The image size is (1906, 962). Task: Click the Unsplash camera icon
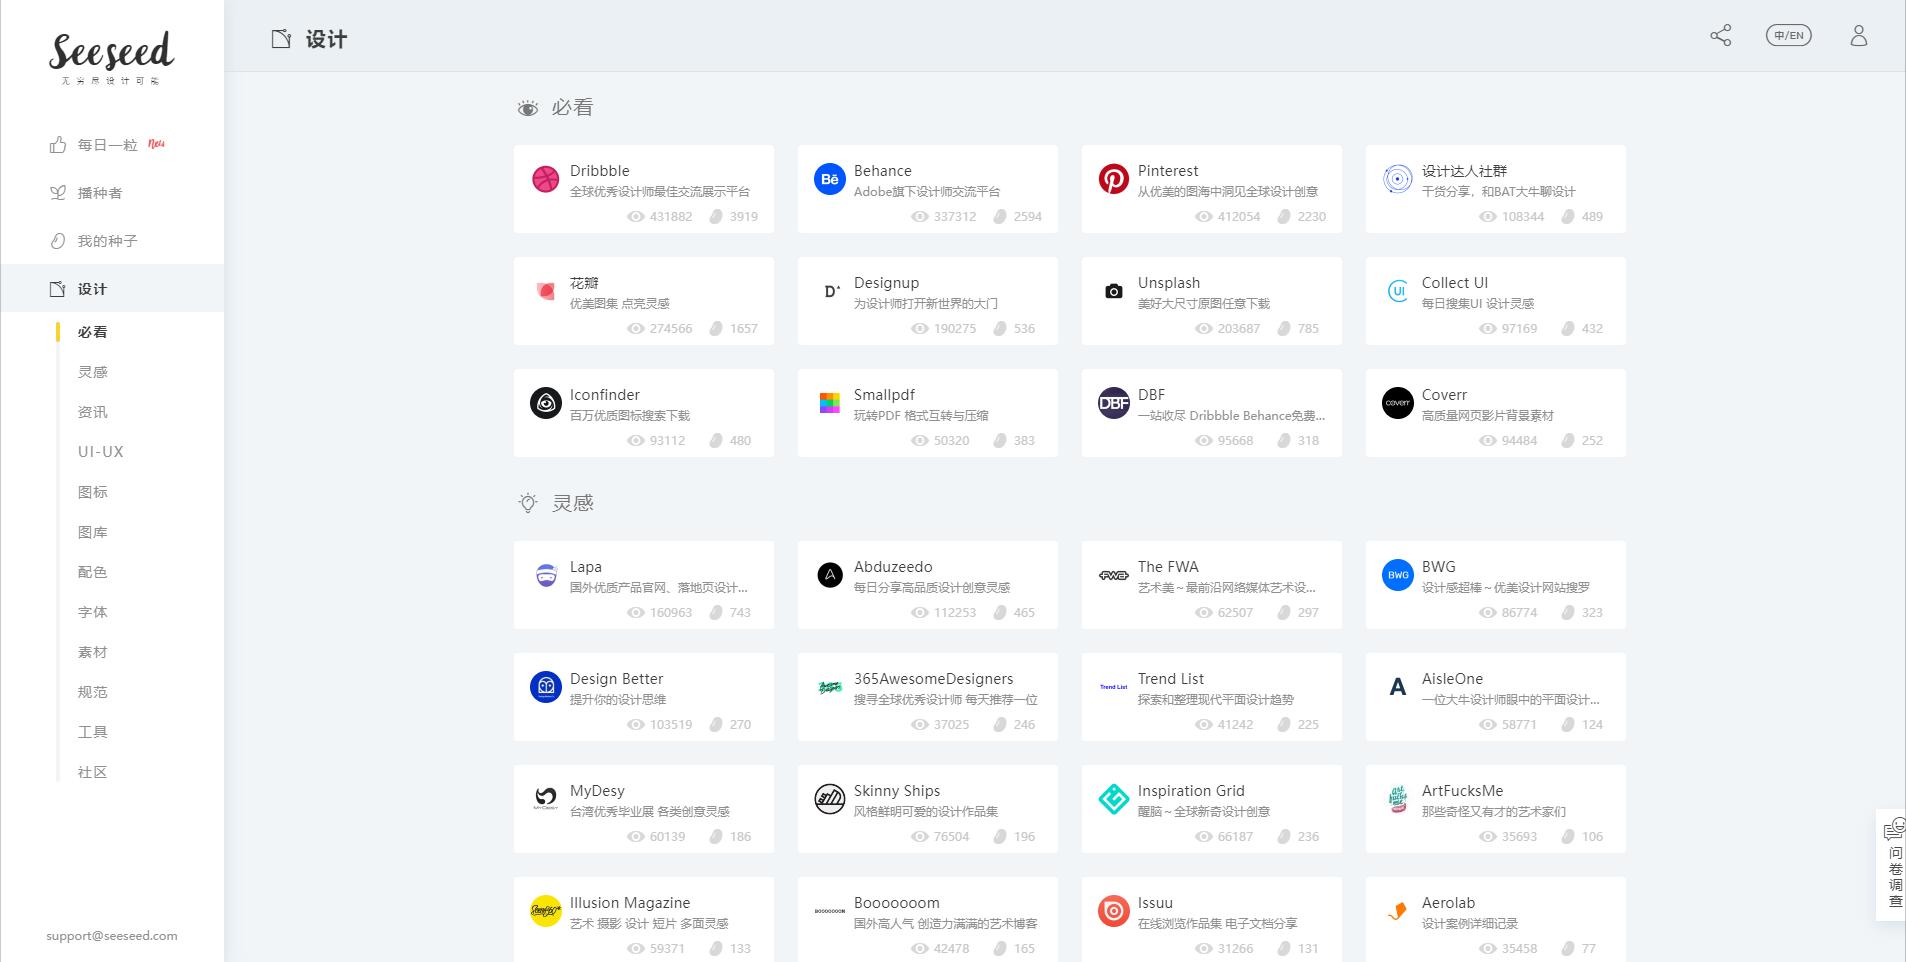[x=1114, y=291]
